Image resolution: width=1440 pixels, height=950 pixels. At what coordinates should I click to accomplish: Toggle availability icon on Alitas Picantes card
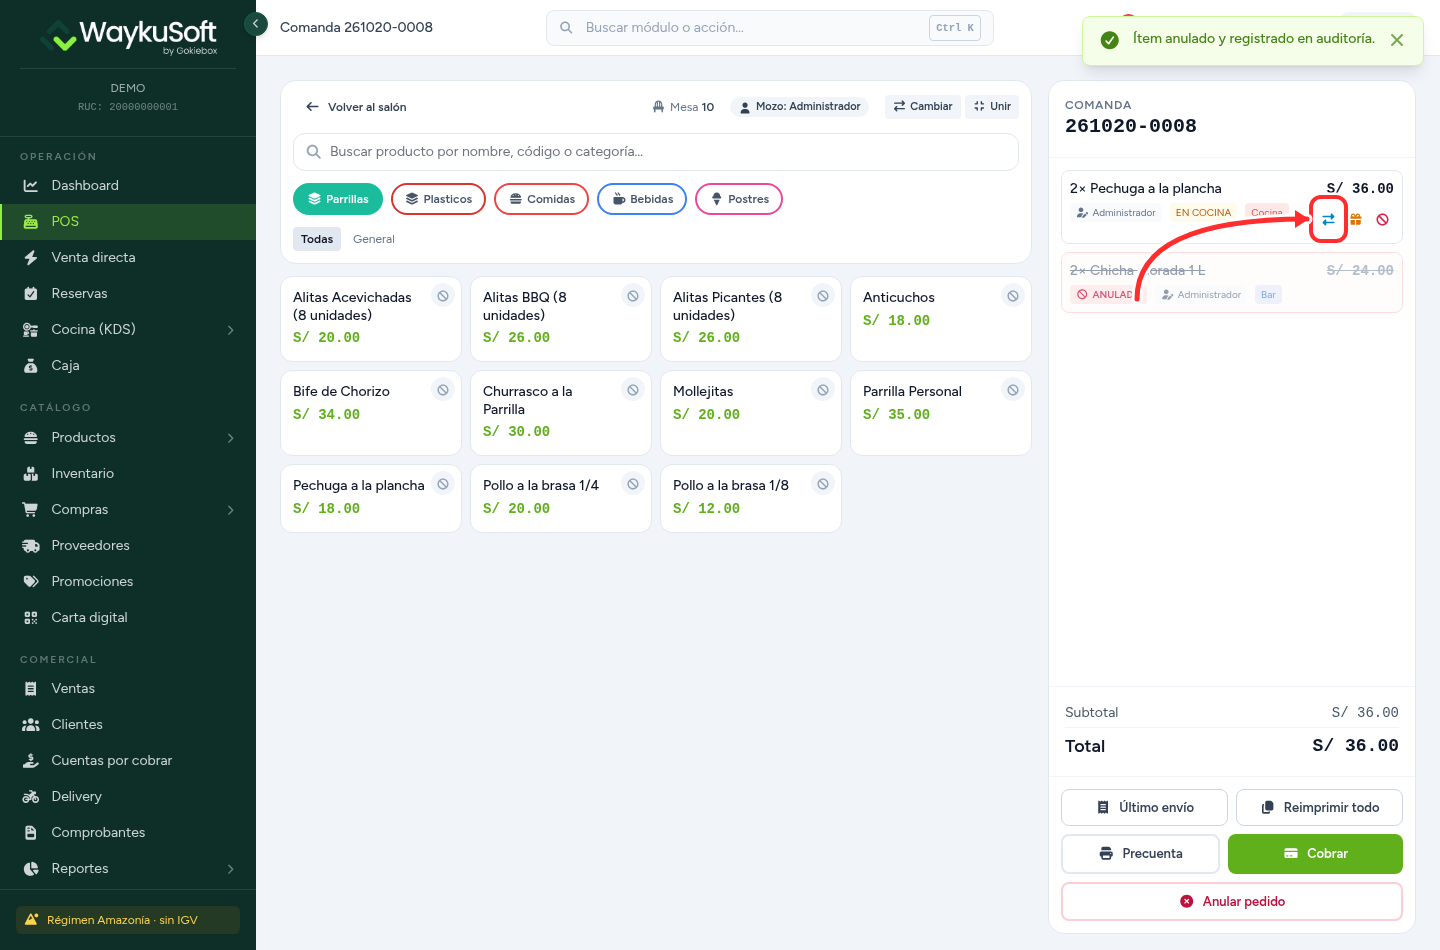[x=823, y=296]
